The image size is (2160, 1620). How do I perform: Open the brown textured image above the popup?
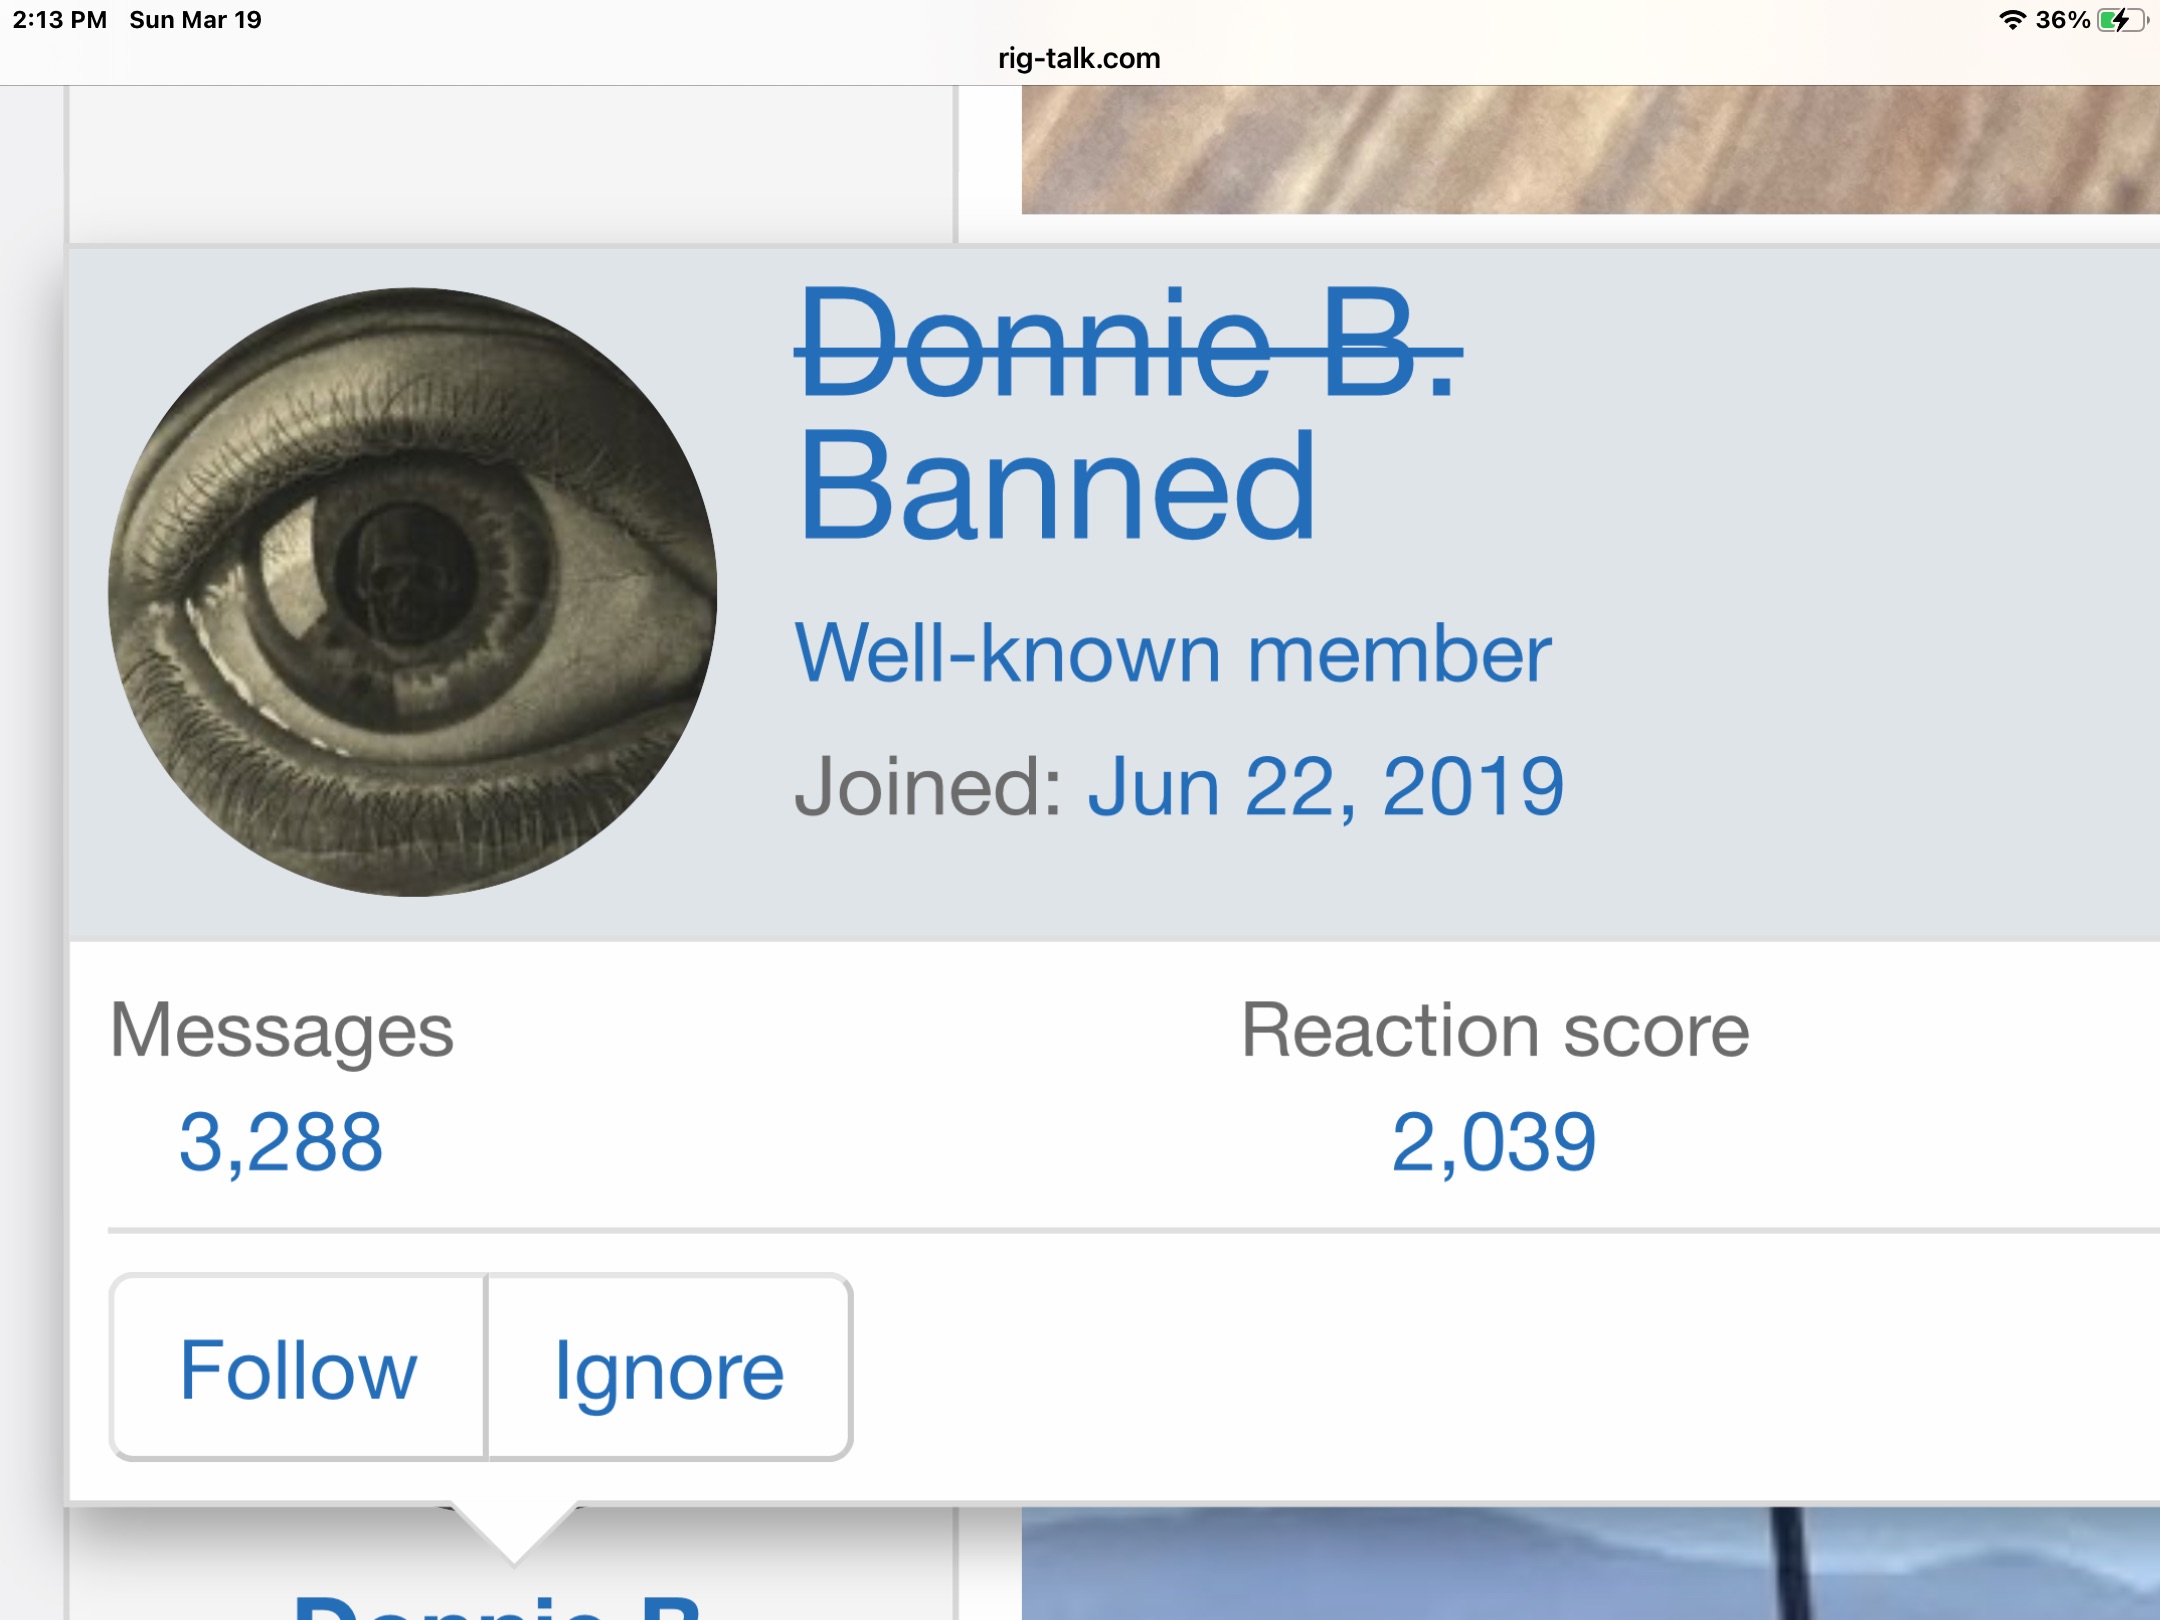(1590, 149)
